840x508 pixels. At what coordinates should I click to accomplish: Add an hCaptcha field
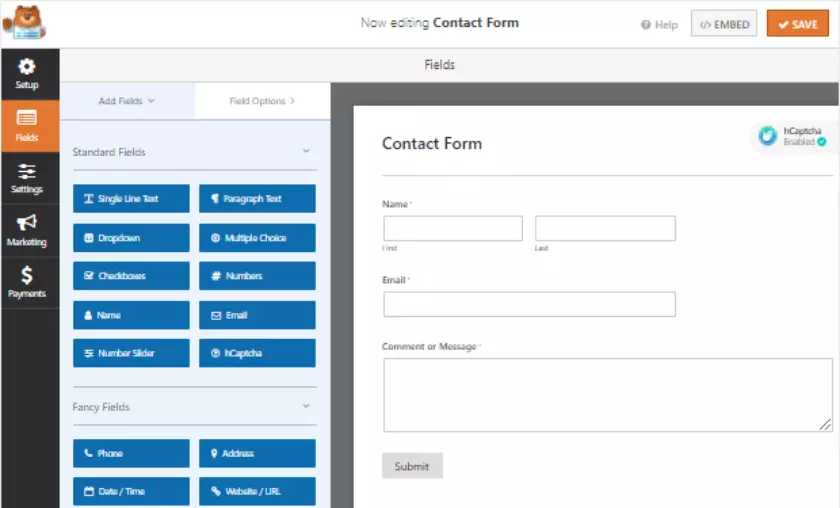point(257,353)
